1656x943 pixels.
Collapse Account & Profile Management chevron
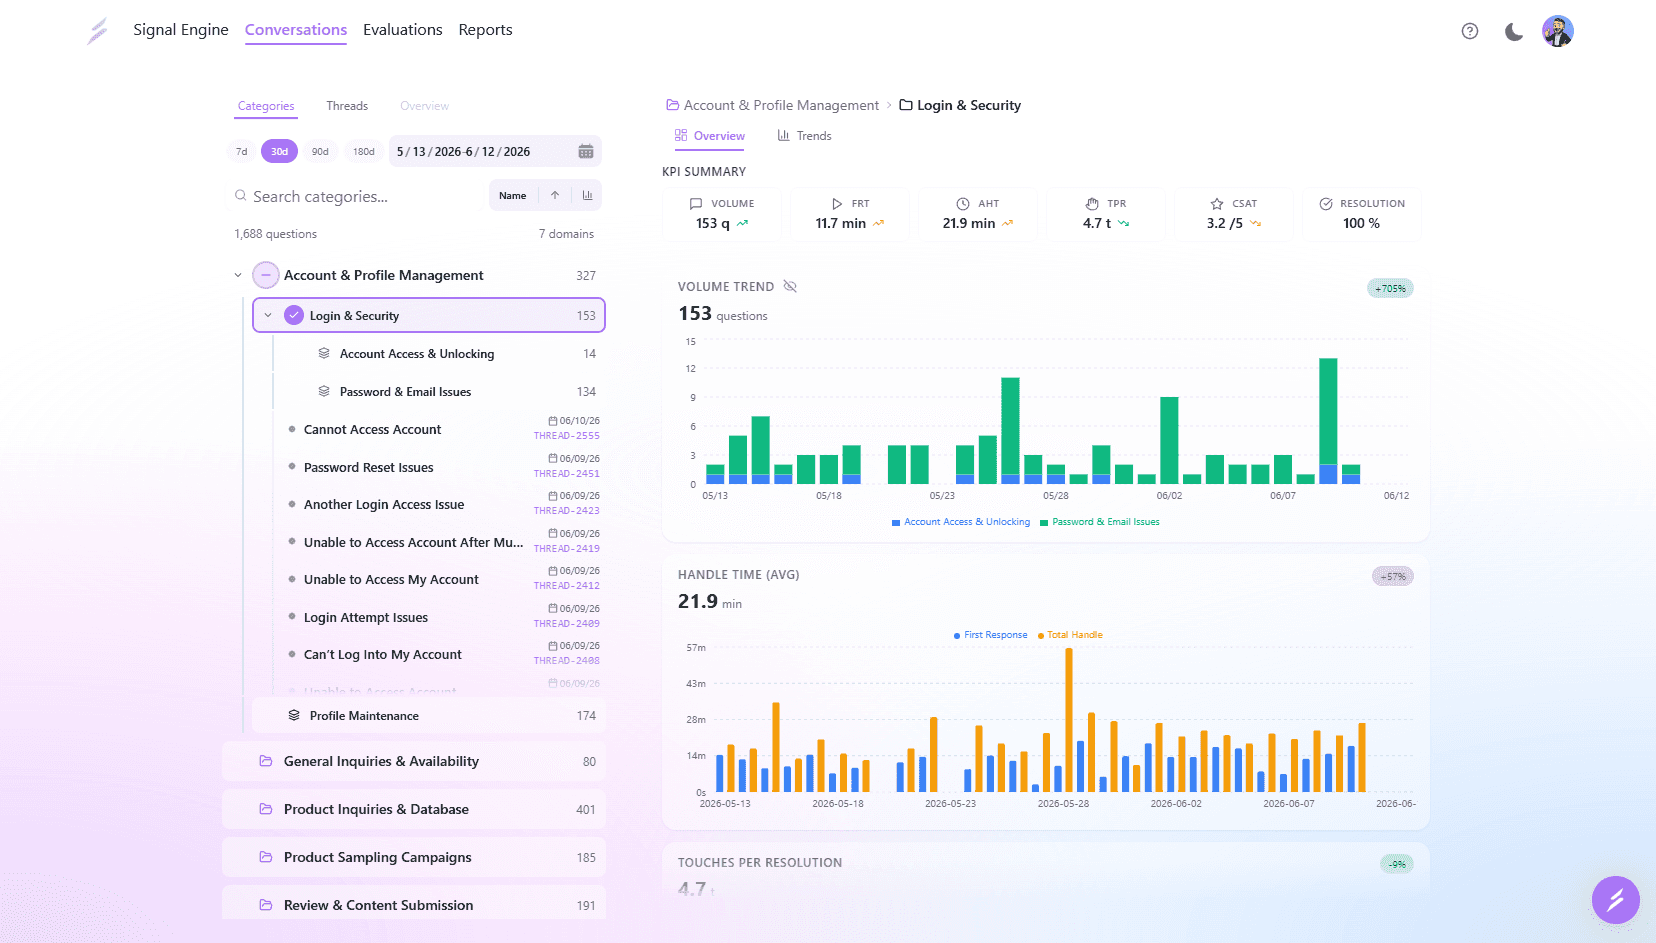click(238, 275)
